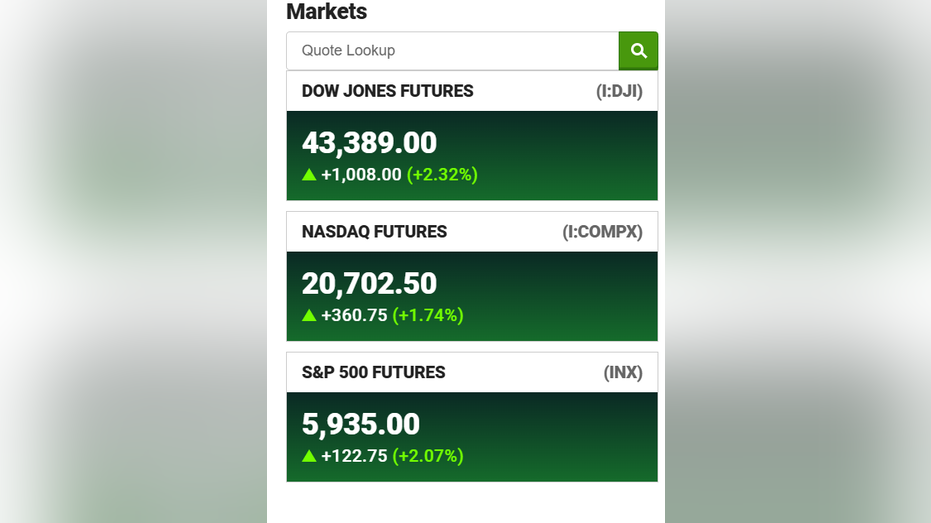Viewport: 931px width, 523px height.
Task: Select the 20,702.50 Nasdaq price
Action: coord(369,283)
